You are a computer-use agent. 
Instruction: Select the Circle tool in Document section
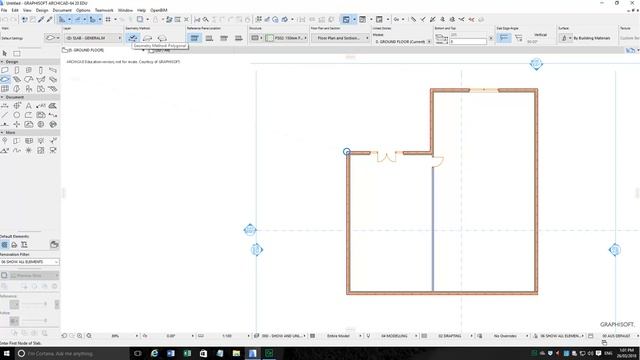17,115
